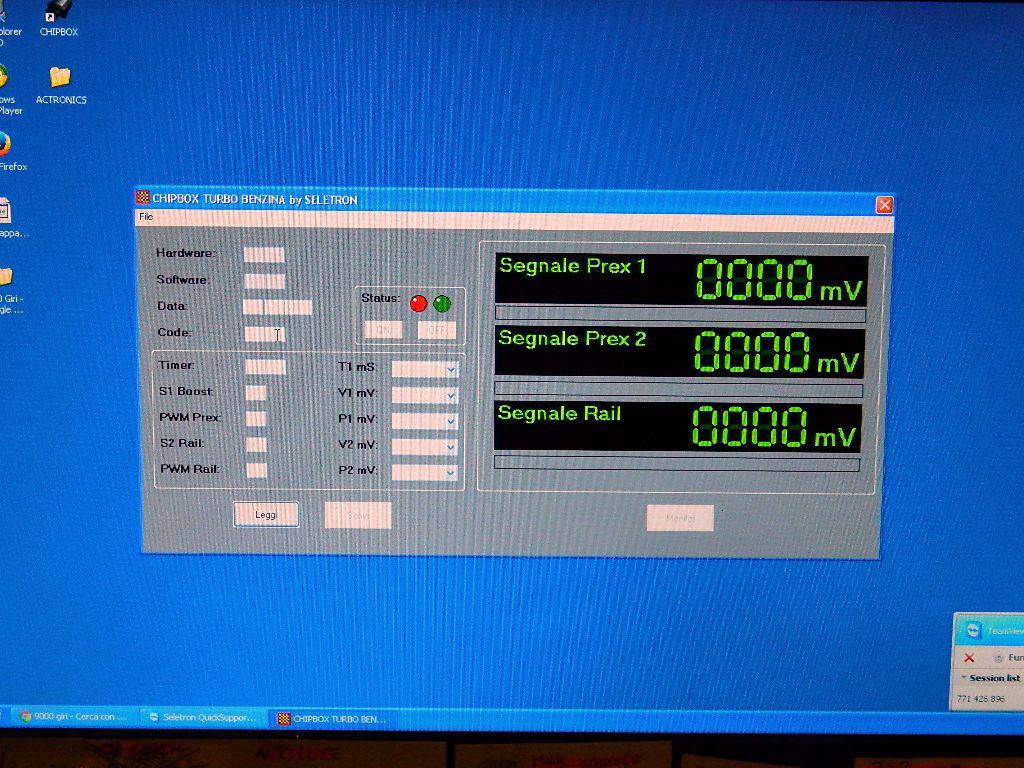Click into the S2 Rail field

click(x=256, y=445)
